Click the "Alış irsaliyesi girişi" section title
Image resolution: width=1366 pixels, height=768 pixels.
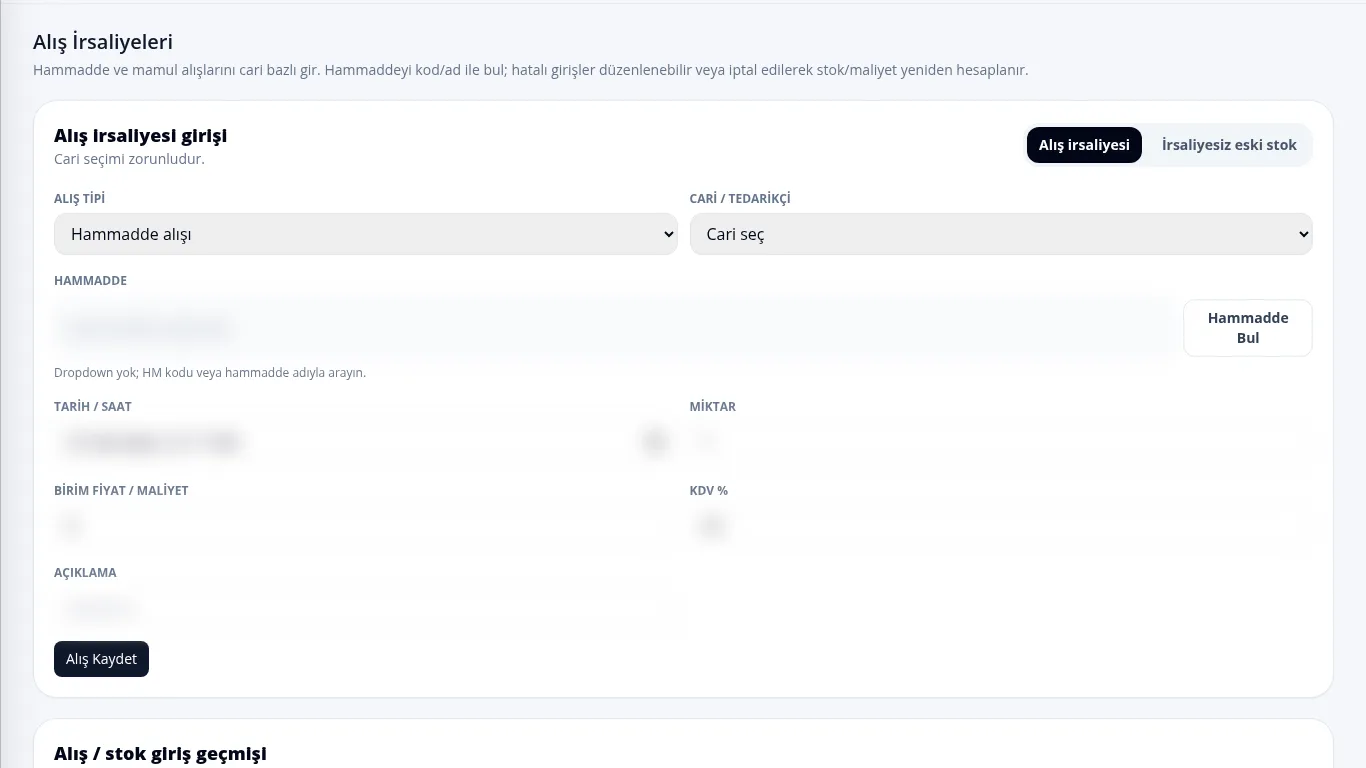[x=141, y=135]
